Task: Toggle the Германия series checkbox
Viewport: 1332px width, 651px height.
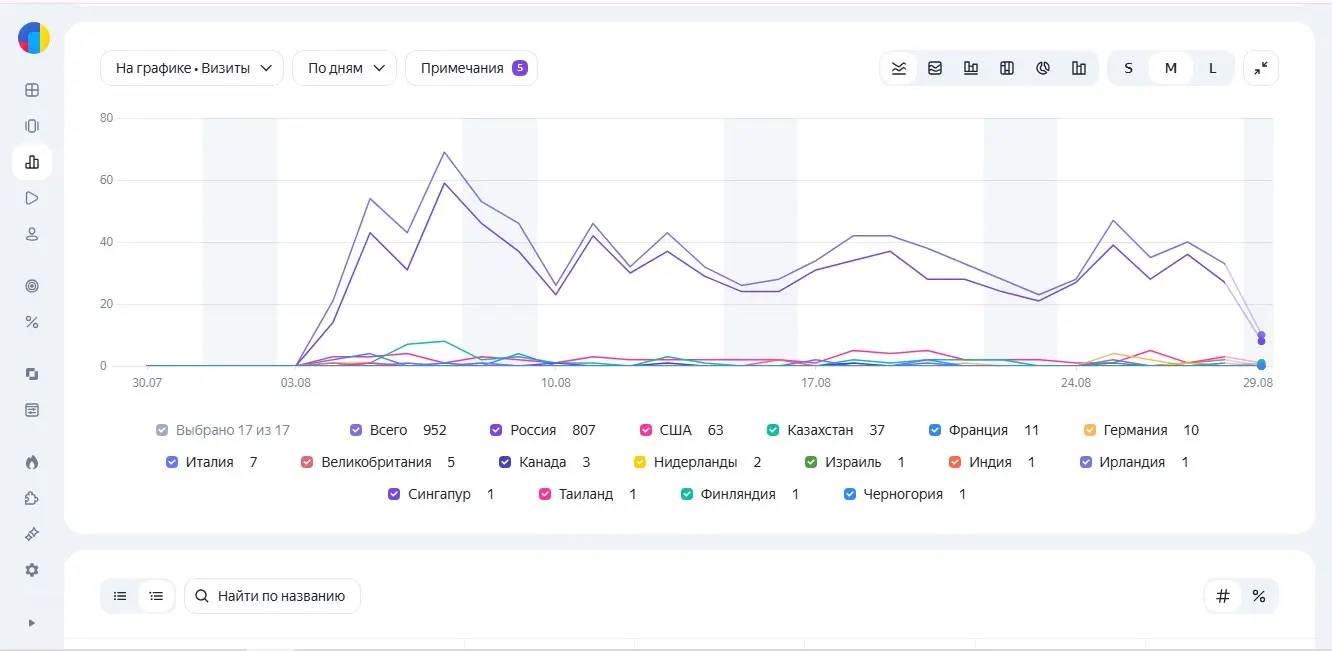Action: pos(1090,430)
